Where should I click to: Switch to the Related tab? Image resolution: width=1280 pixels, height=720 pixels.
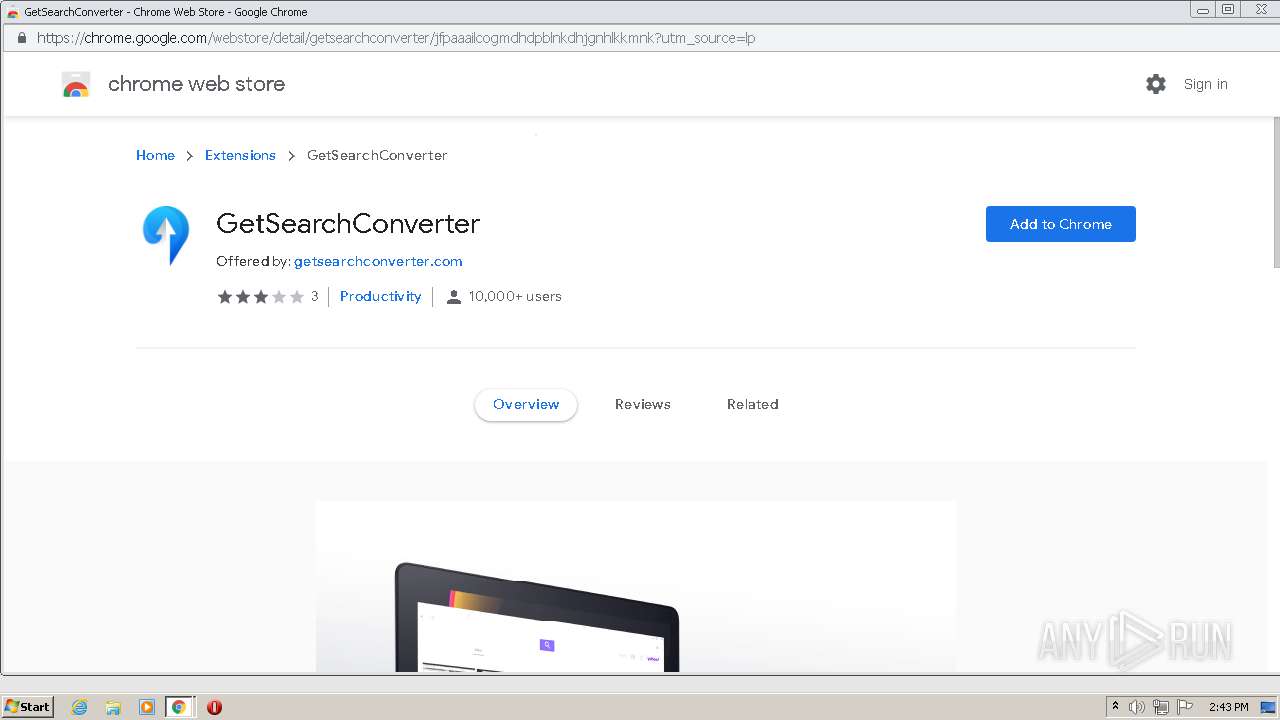[753, 405]
